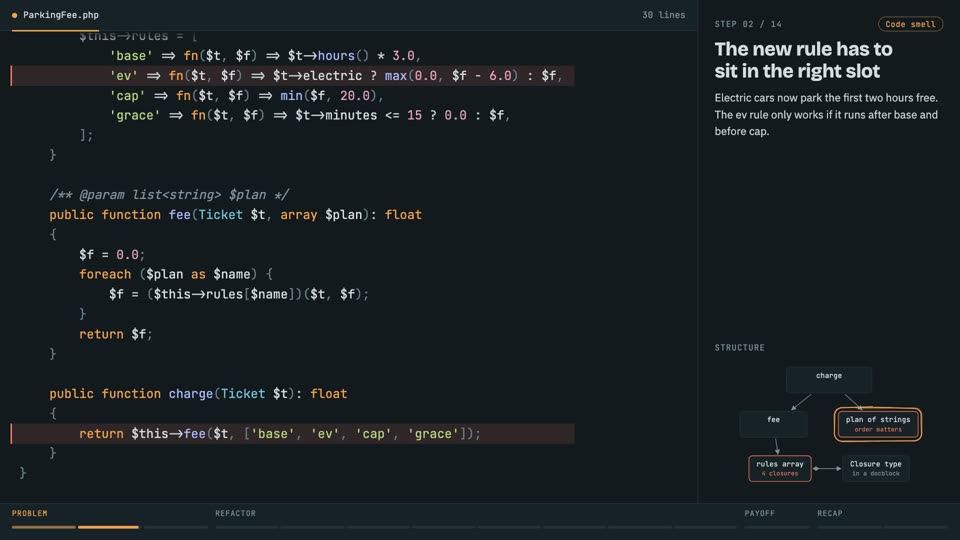Viewport: 960px width, 540px height.
Task: Click the red marker beside the 'ev' line
Action: 11,76
